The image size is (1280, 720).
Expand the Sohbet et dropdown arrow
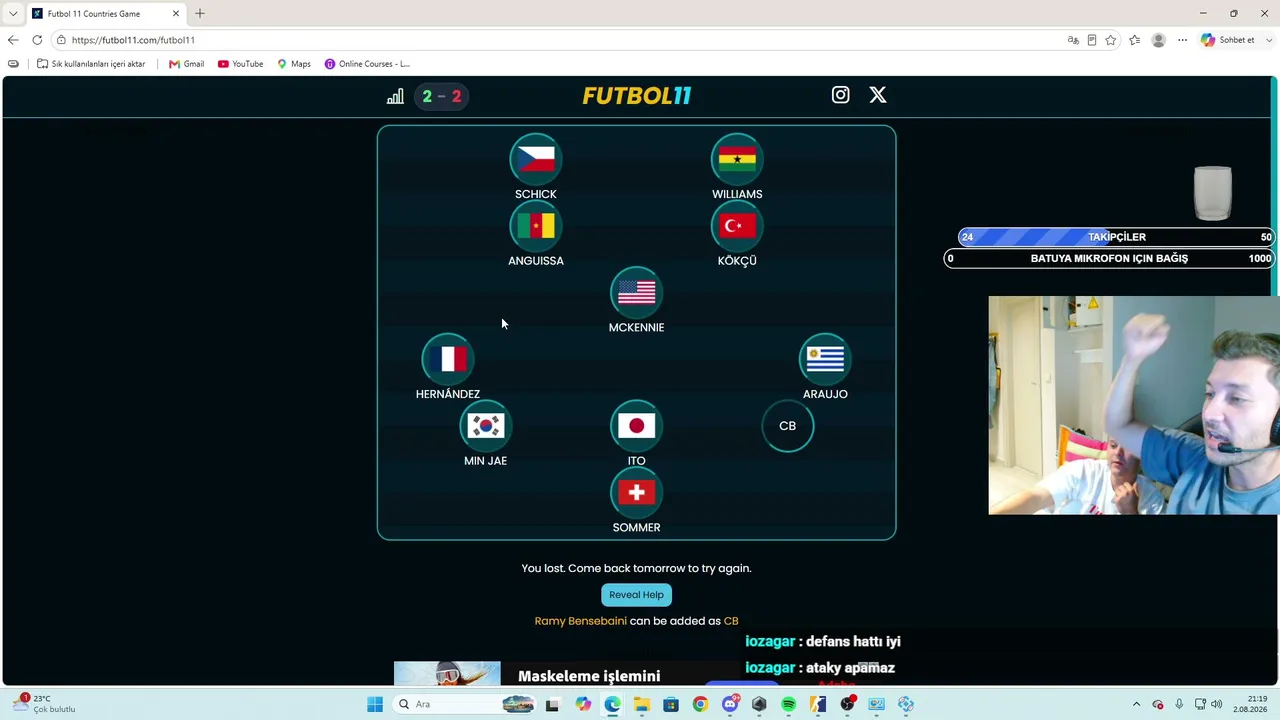(1270, 40)
